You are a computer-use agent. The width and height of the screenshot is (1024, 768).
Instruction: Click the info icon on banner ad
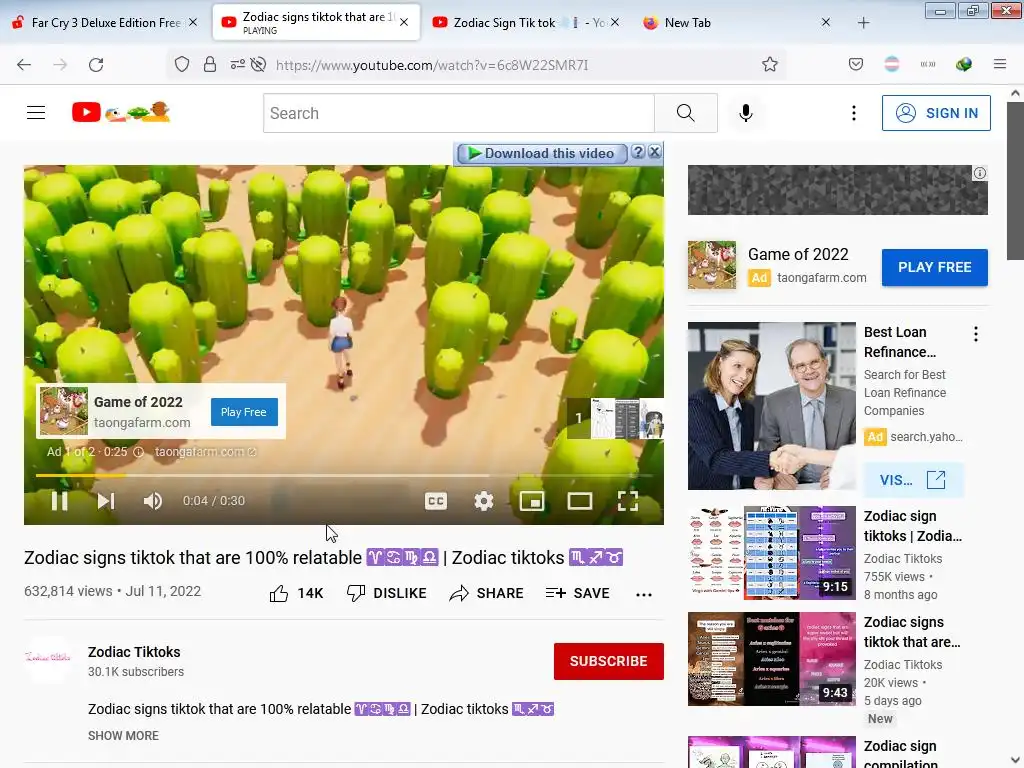click(980, 173)
